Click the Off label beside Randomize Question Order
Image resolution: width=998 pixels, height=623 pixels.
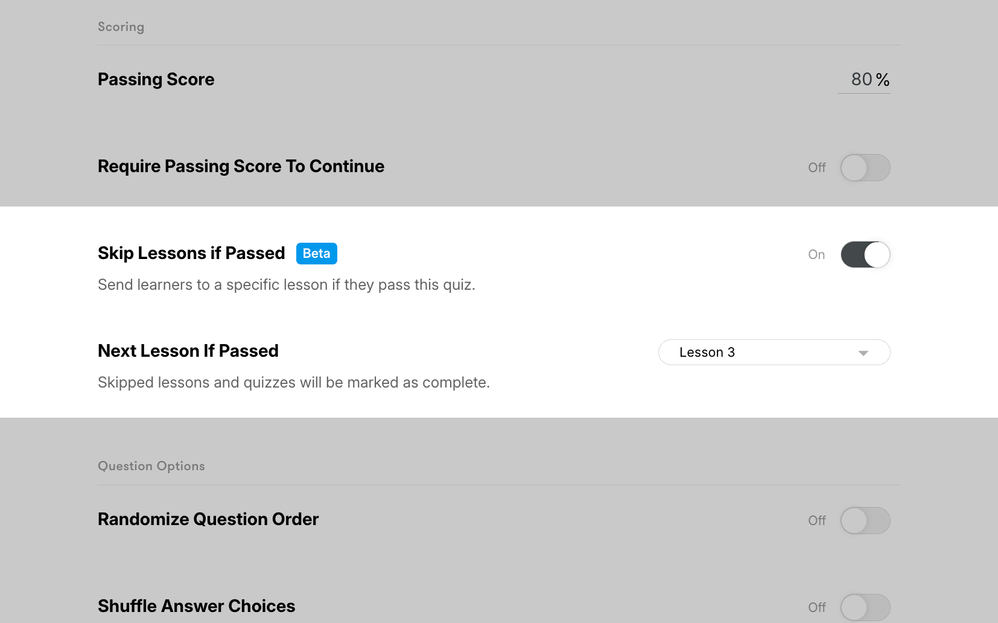pos(817,521)
